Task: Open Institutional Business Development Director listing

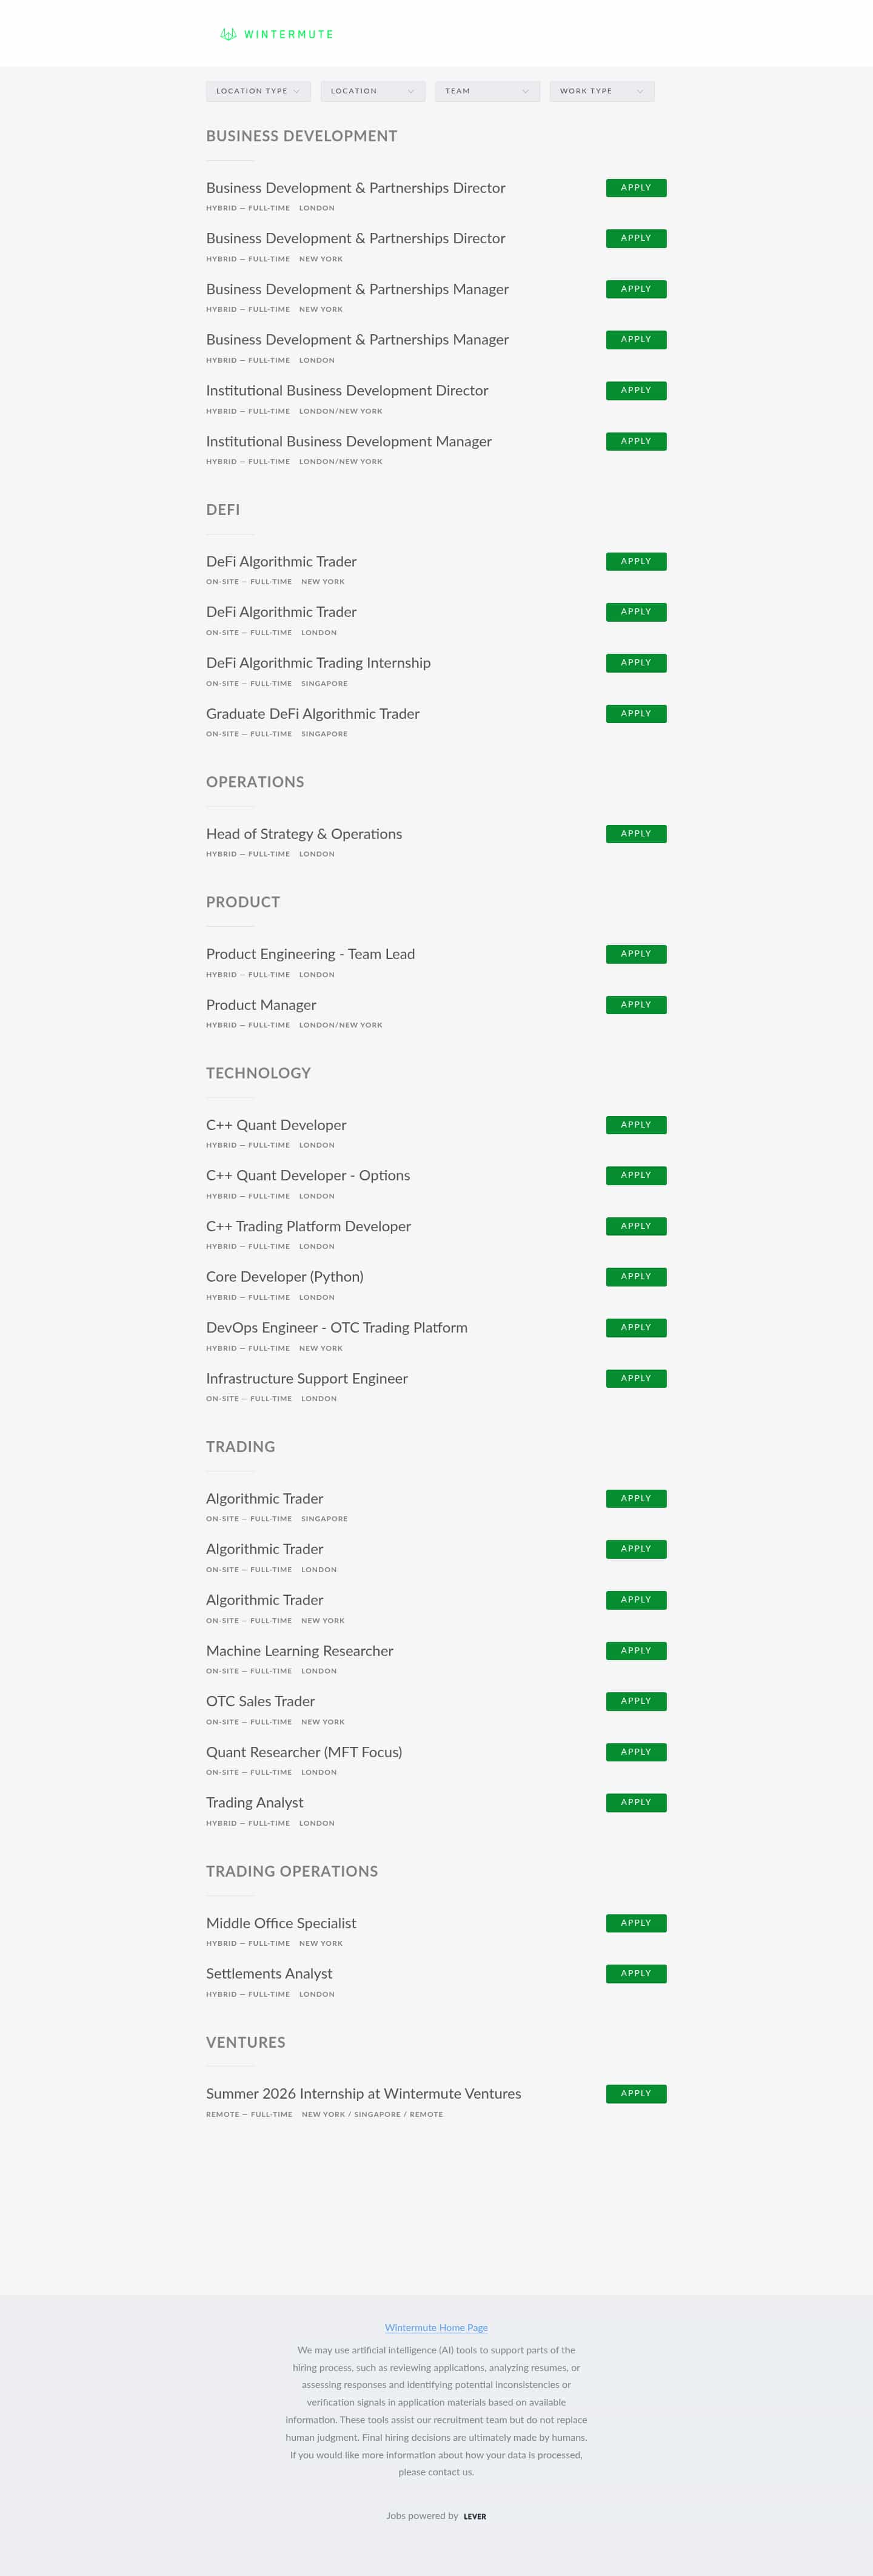Action: (x=347, y=390)
